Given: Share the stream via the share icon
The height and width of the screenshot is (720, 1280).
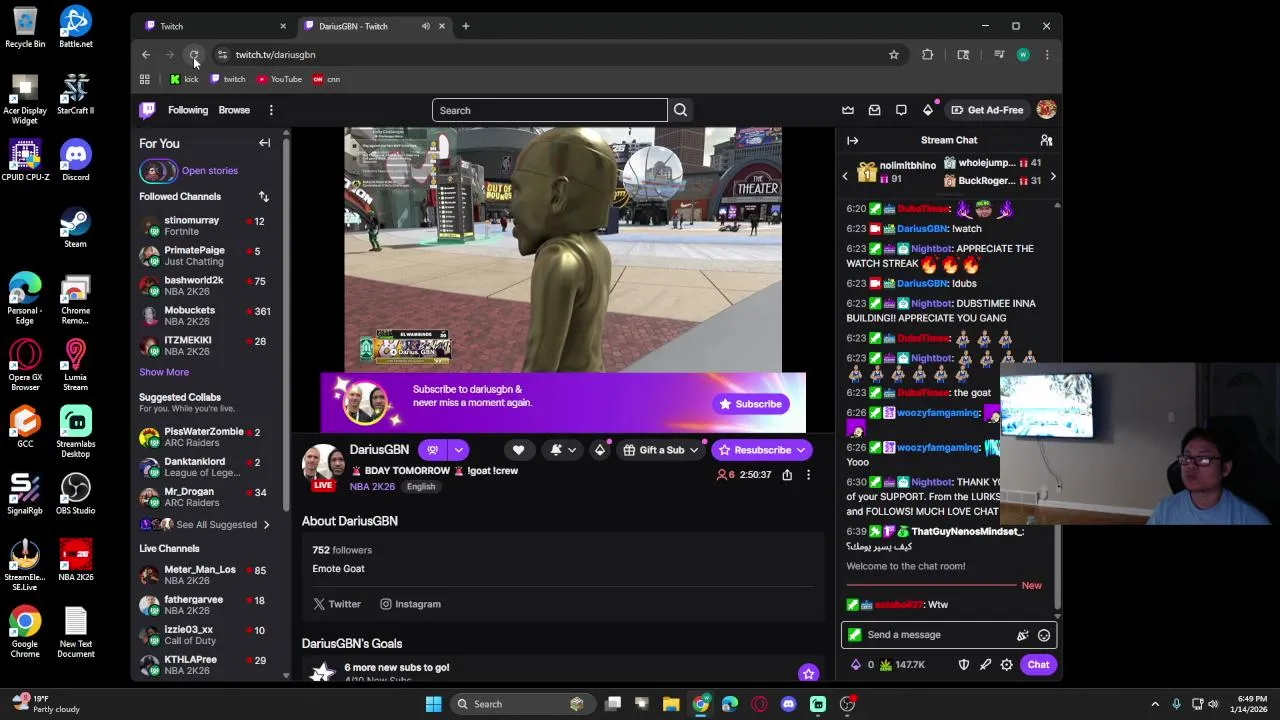Looking at the screenshot, I should click(787, 475).
